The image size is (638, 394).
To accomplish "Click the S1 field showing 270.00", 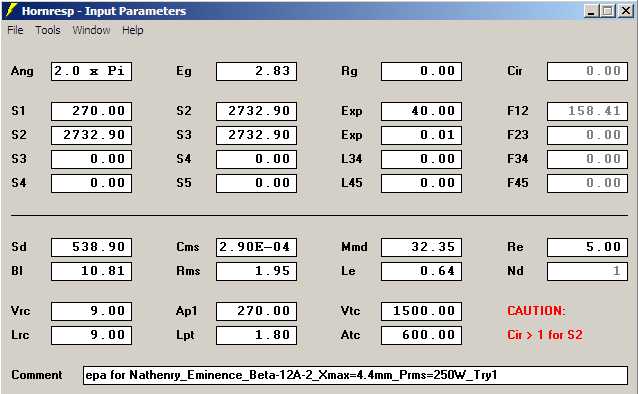I will (92, 111).
